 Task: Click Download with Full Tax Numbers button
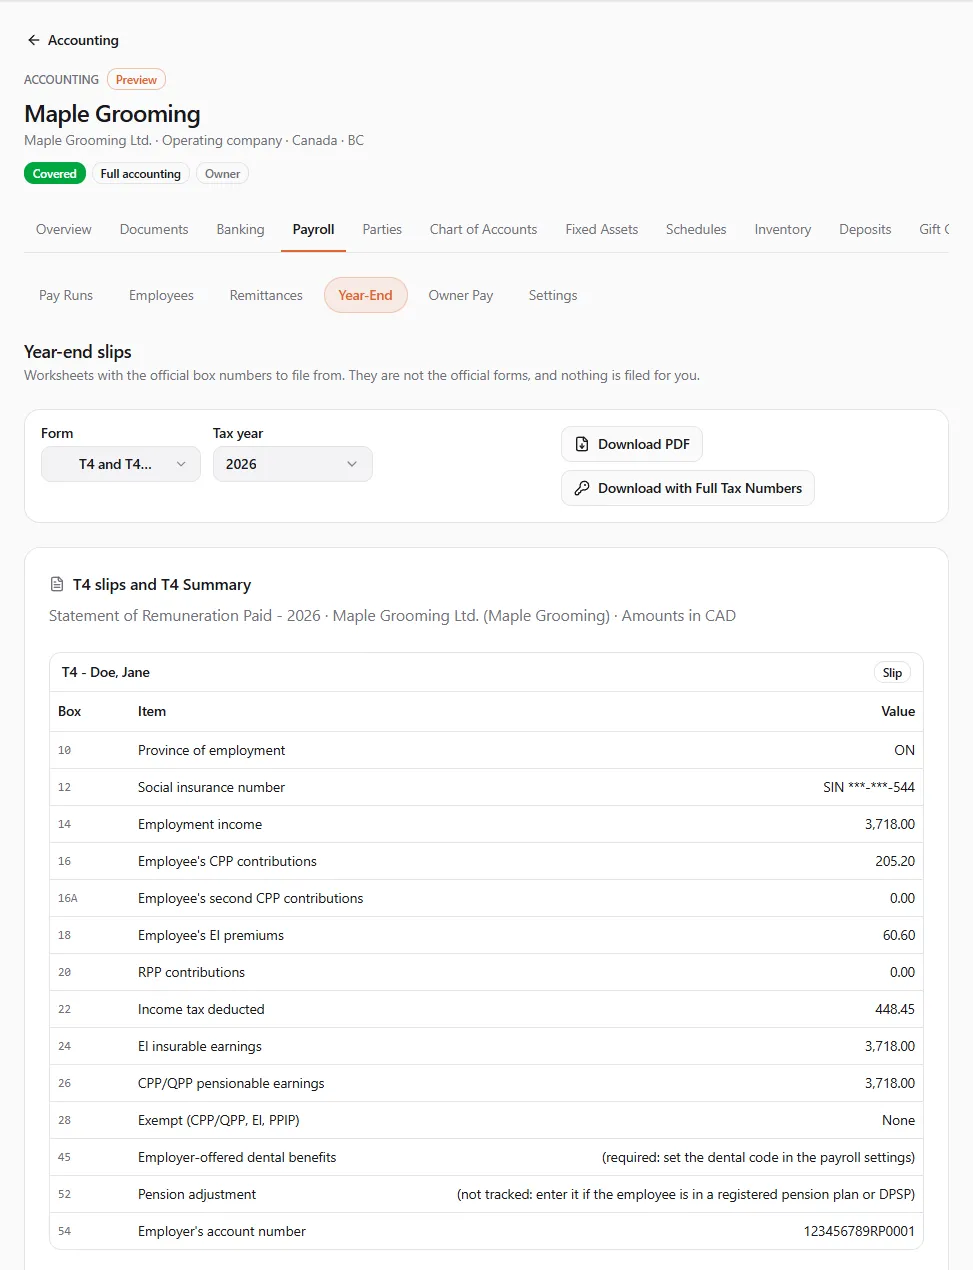688,488
